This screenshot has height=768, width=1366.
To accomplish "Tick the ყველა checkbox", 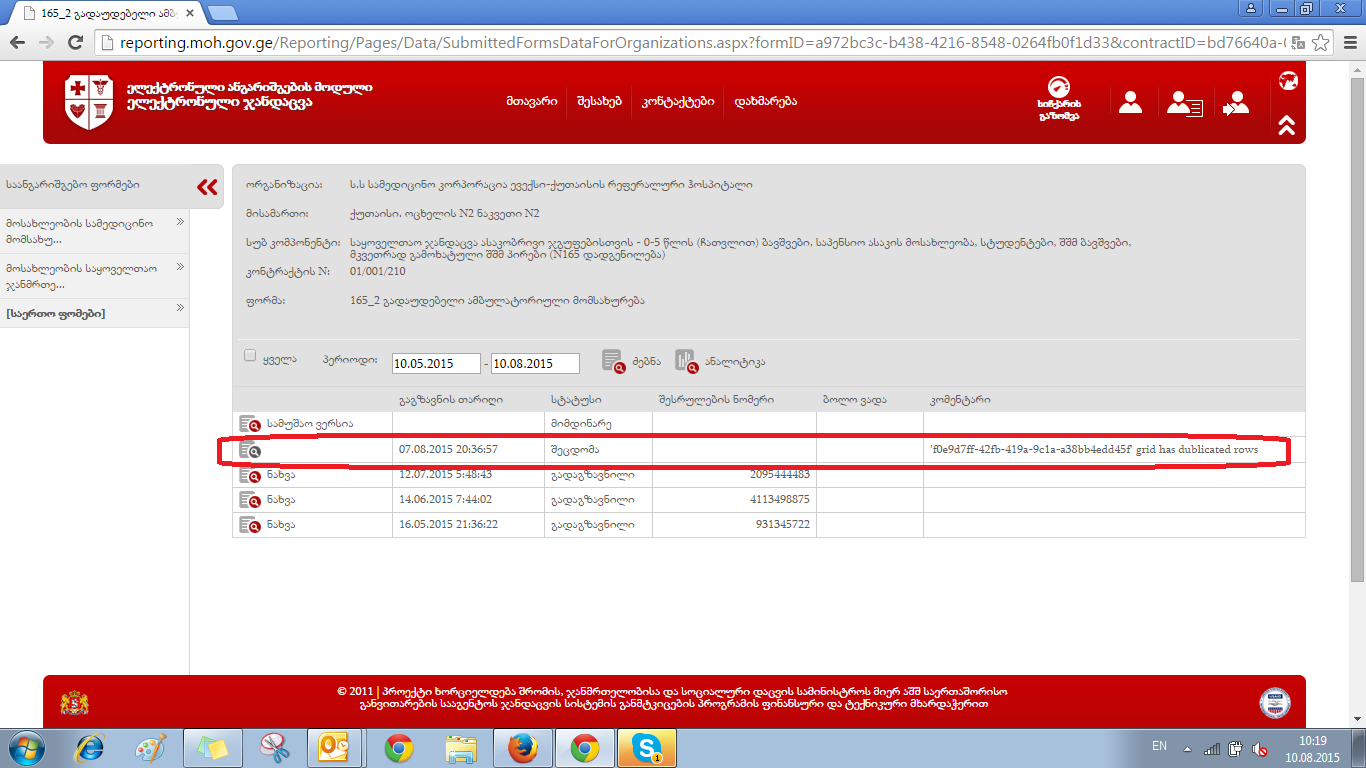I will (x=251, y=356).
